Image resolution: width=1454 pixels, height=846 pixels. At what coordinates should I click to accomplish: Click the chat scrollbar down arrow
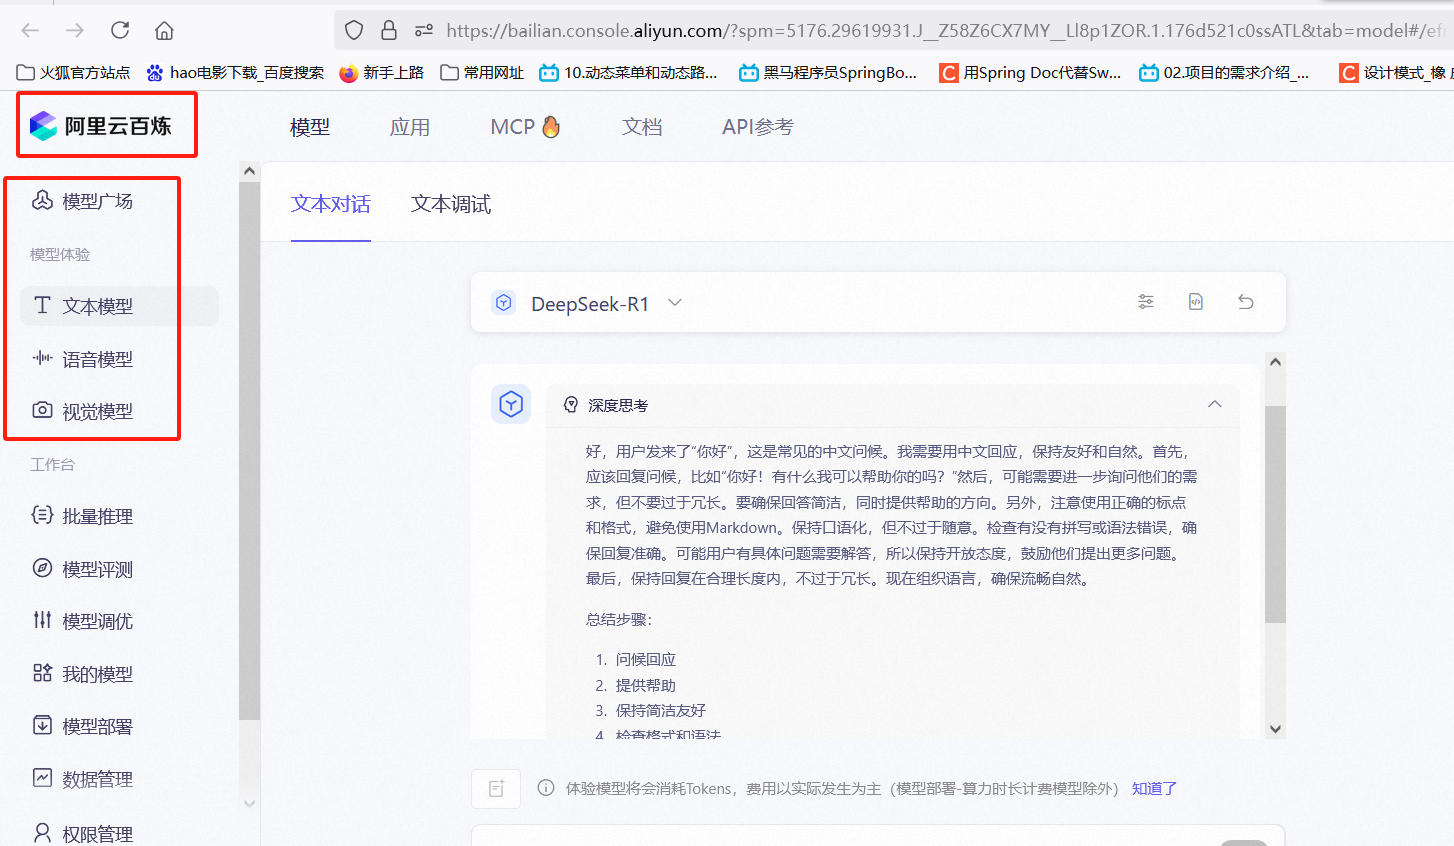point(1275,729)
